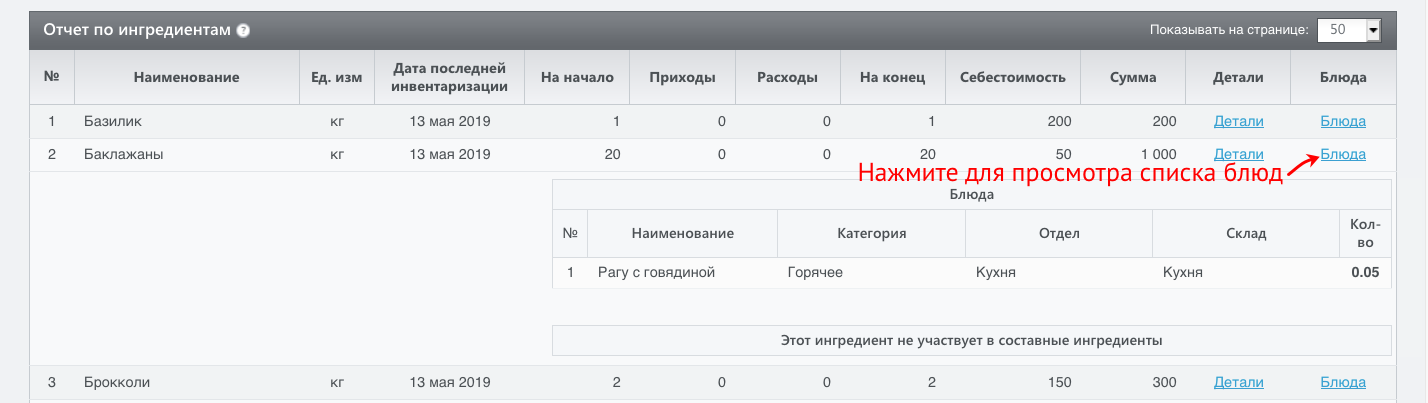
Task: Click the На начало column header
Action: point(577,78)
